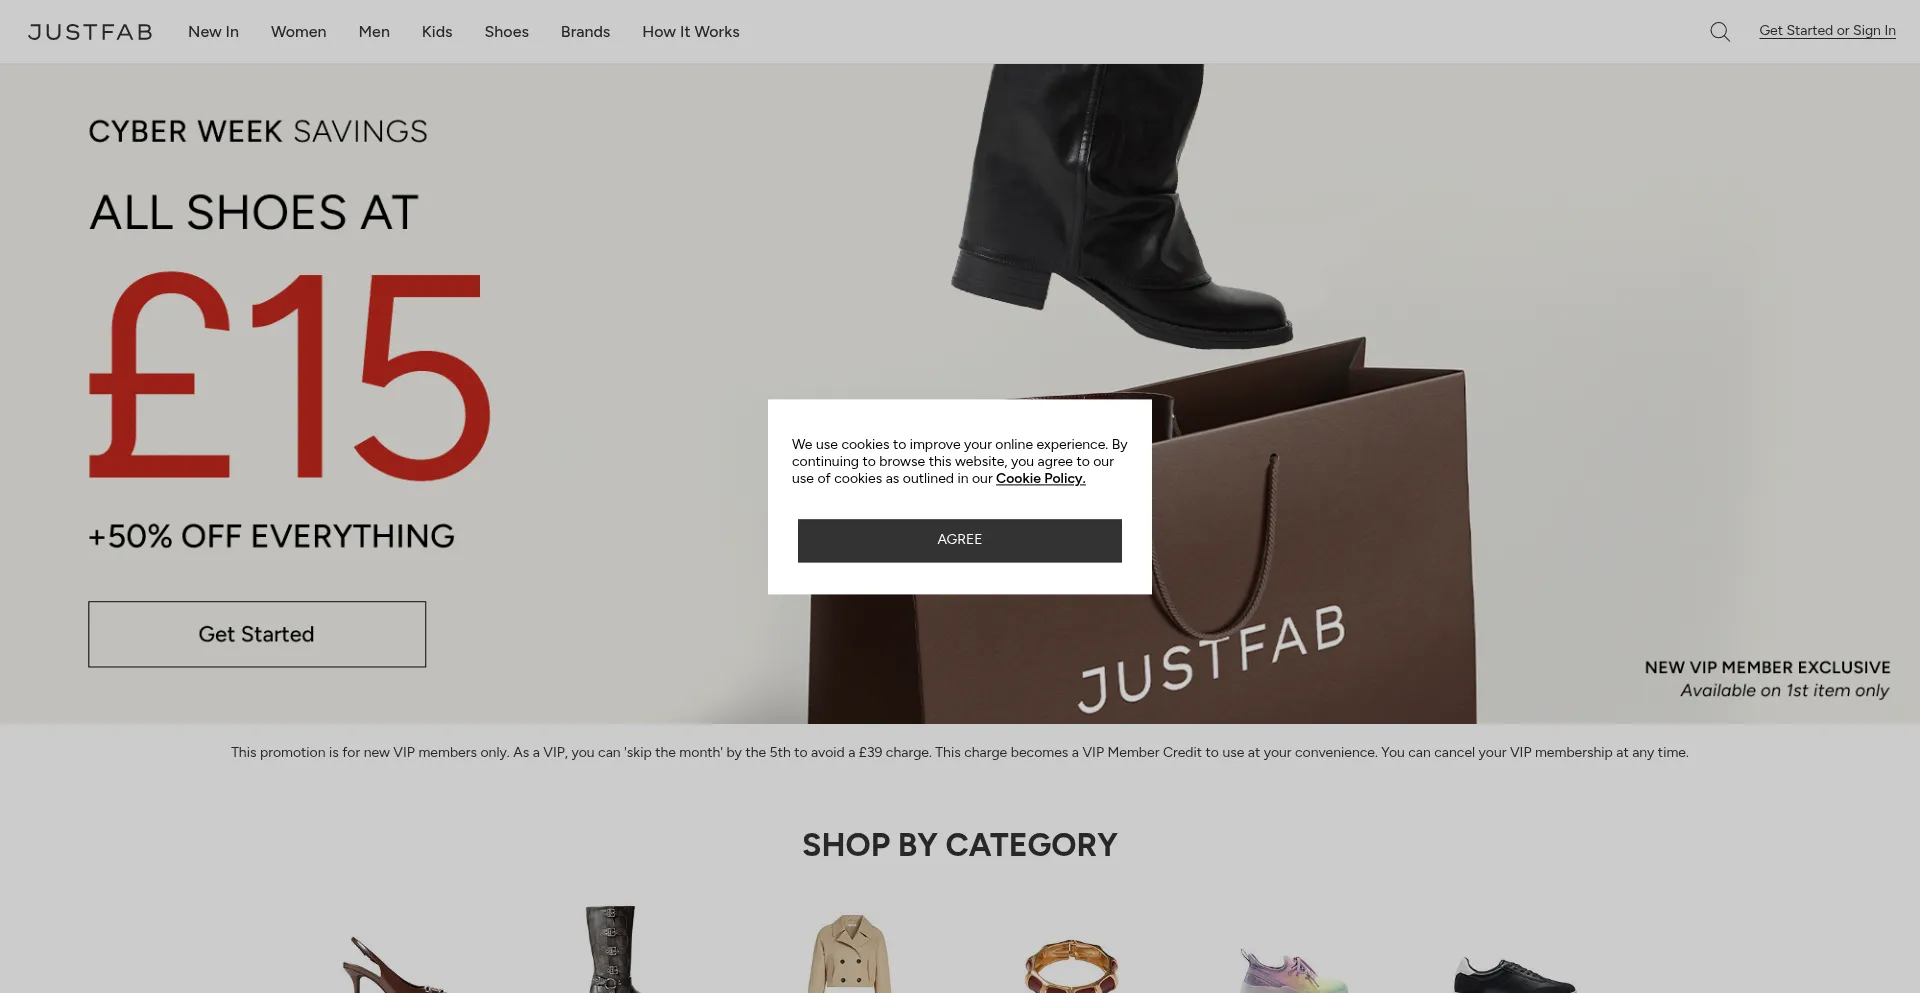Select the buckled boot category thumbnail
The width and height of the screenshot is (1920, 993).
pyautogui.click(x=611, y=949)
